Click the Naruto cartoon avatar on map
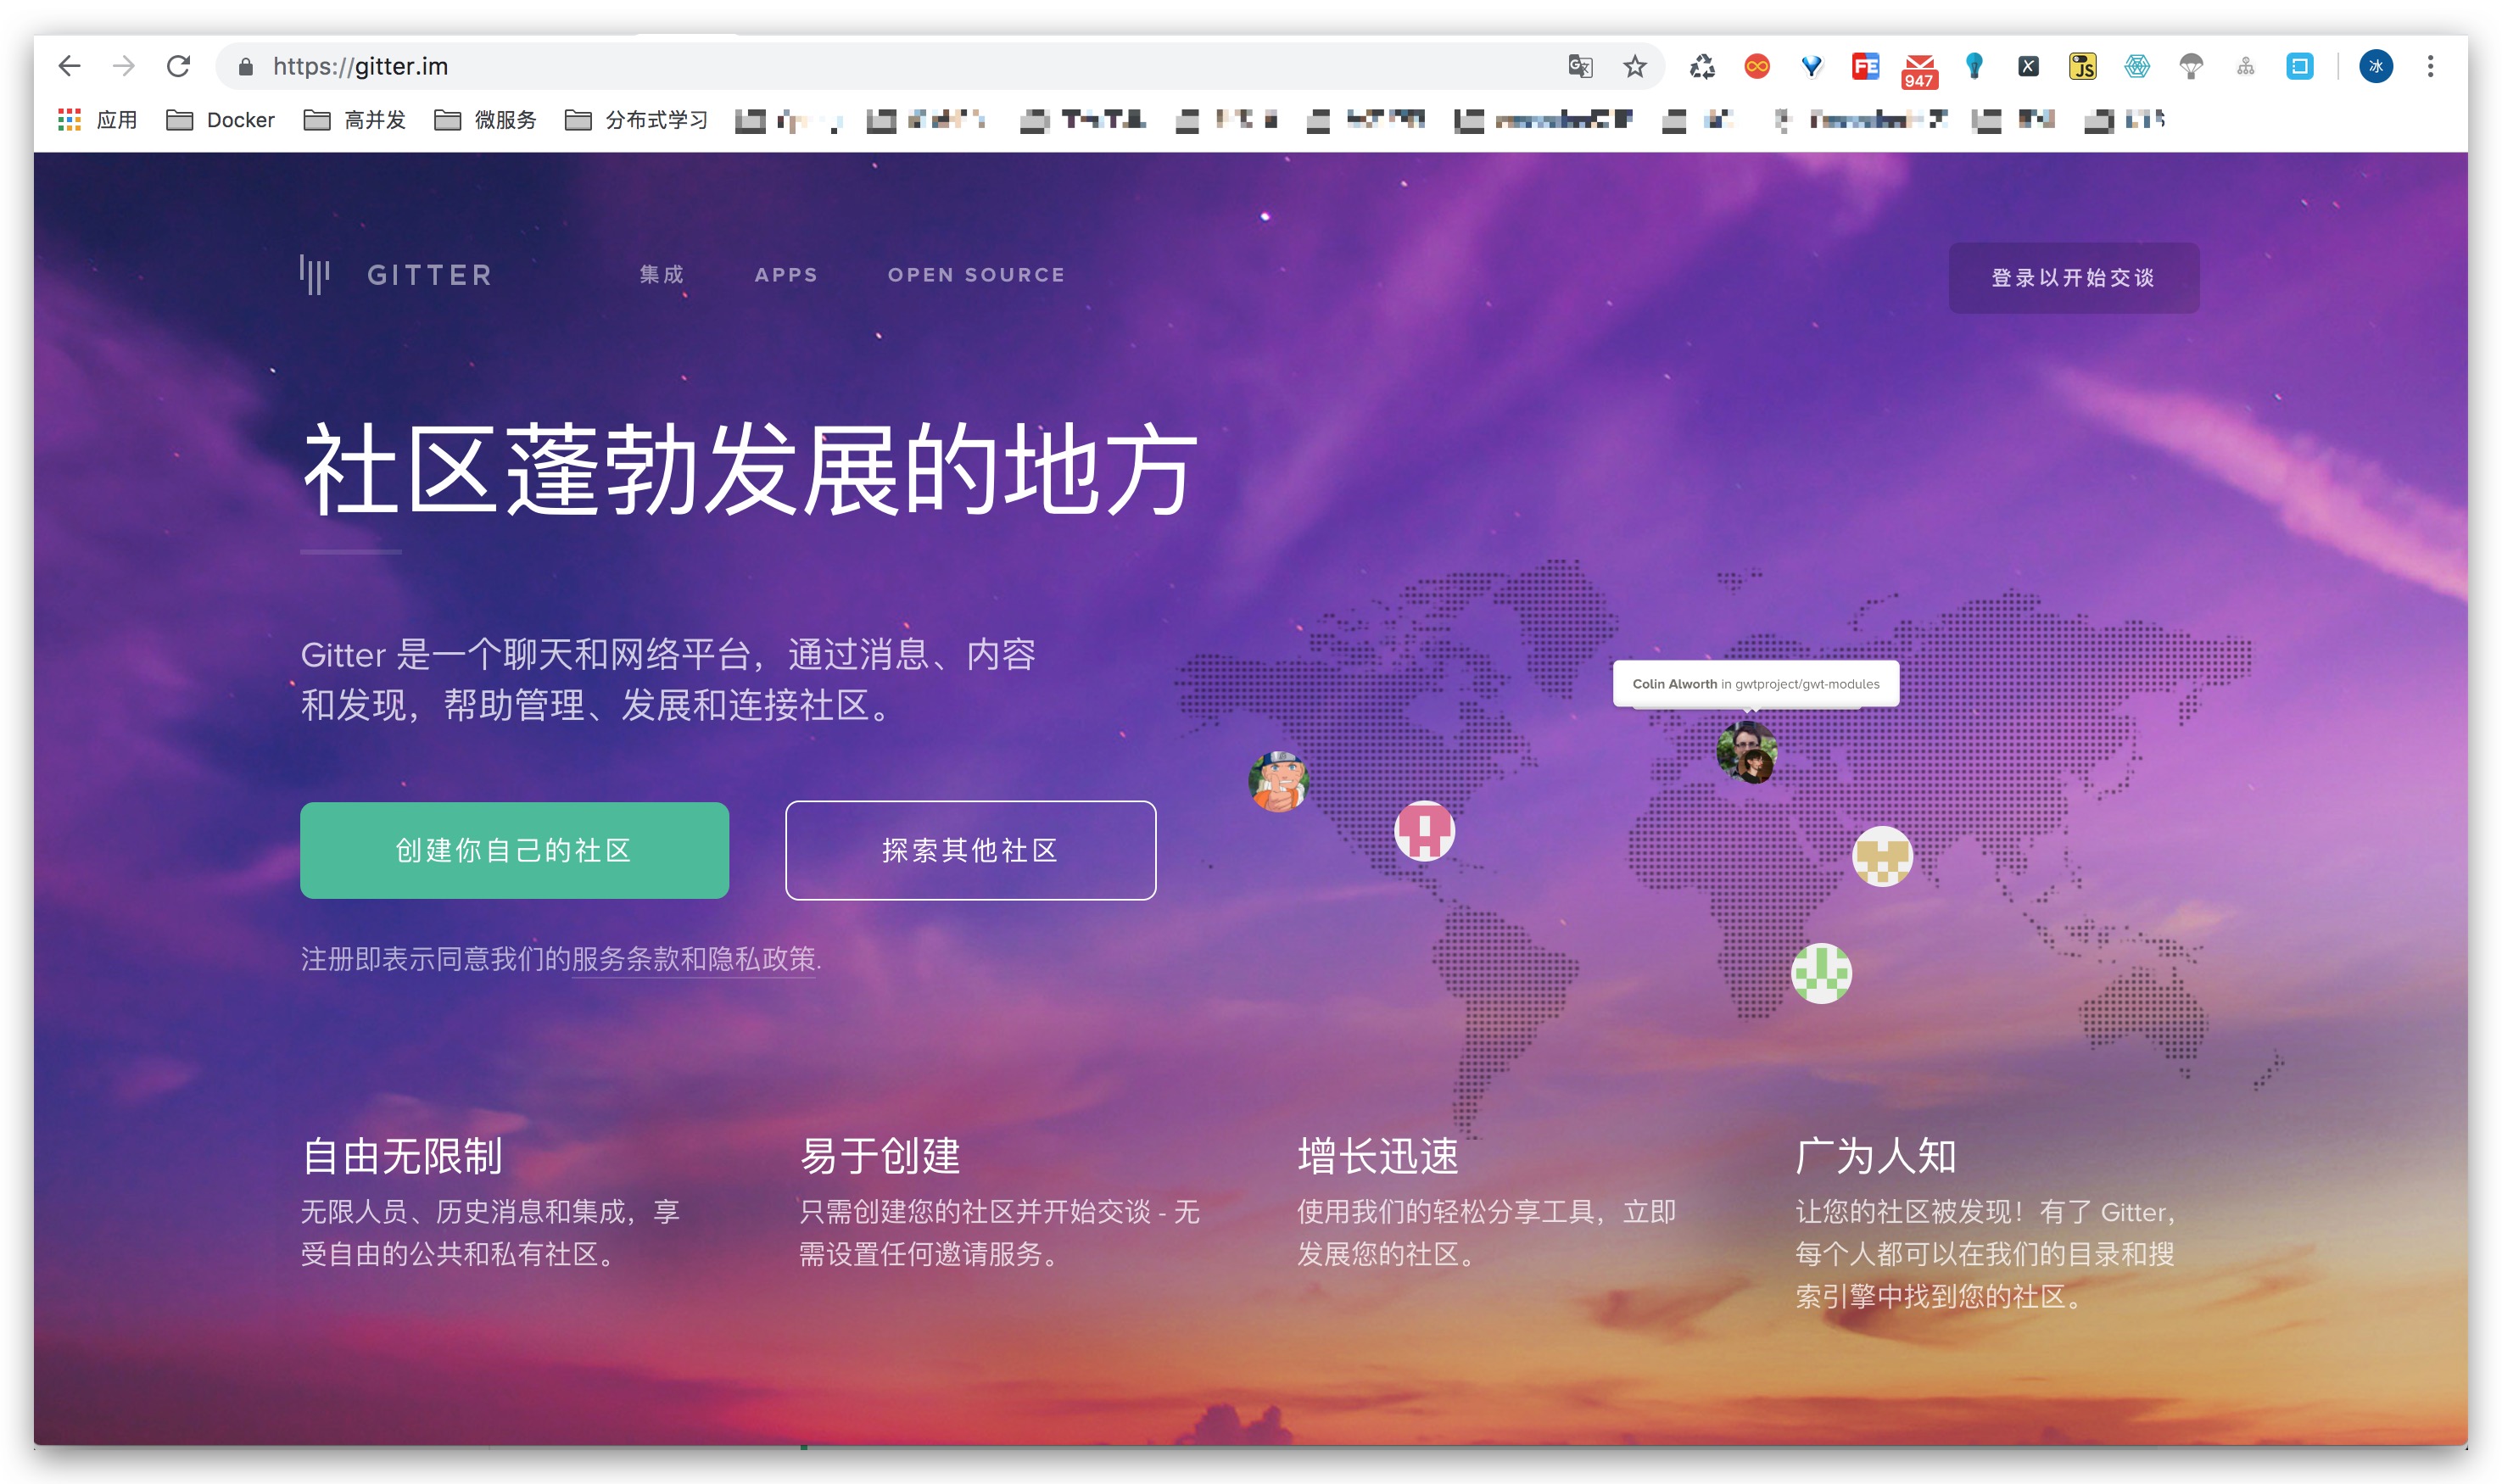Screen dimensions: 2502x1484 point(1278,781)
